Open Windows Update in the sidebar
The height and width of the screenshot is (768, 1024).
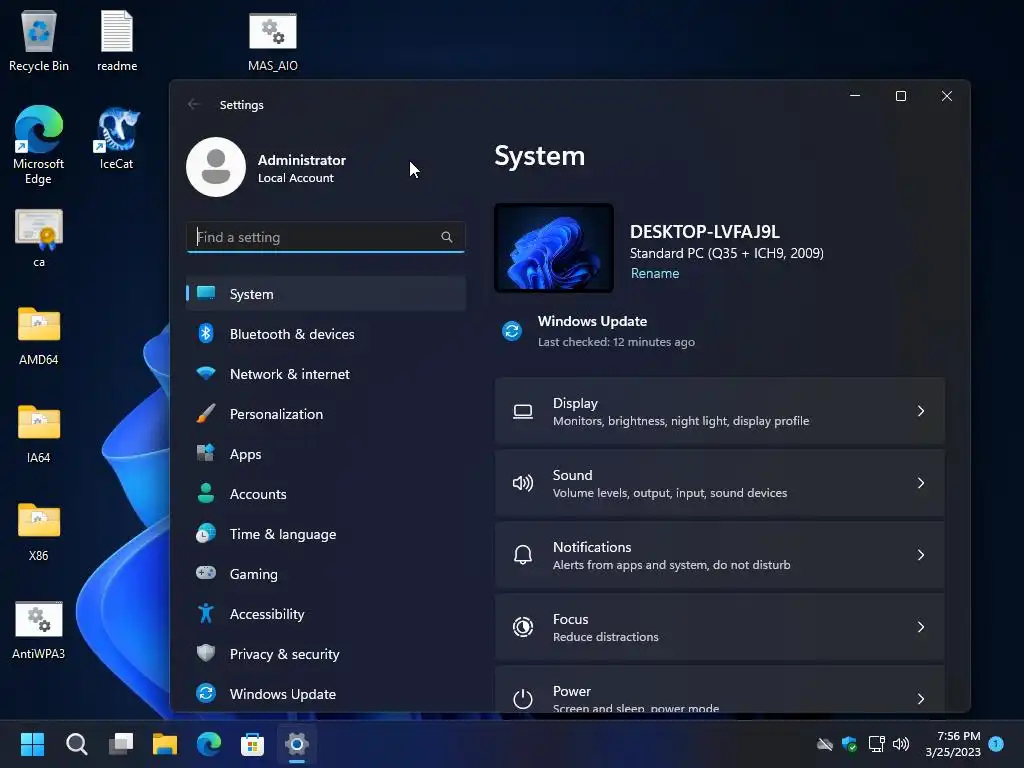pyautogui.click(x=326, y=694)
